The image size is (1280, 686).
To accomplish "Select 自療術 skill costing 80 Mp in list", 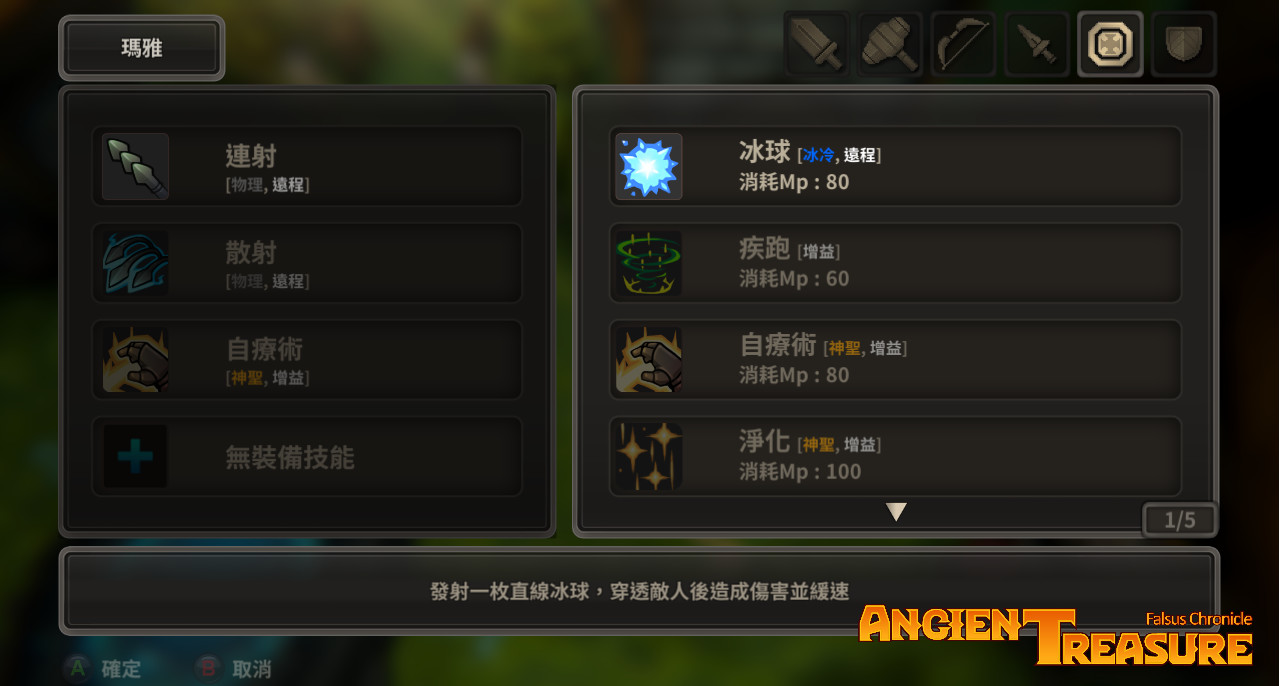I will (x=895, y=360).
